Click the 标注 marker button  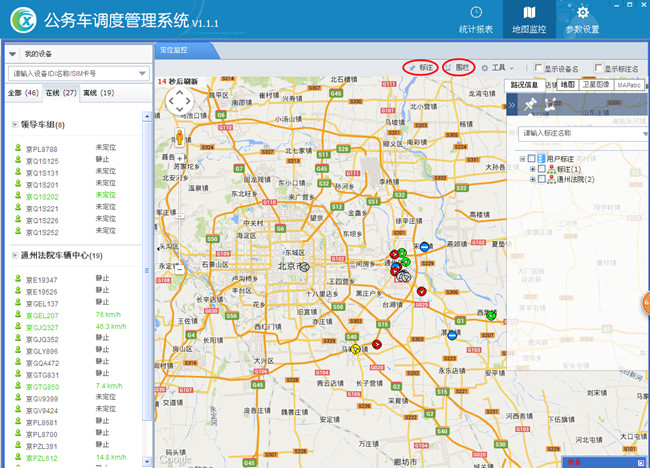coord(420,67)
